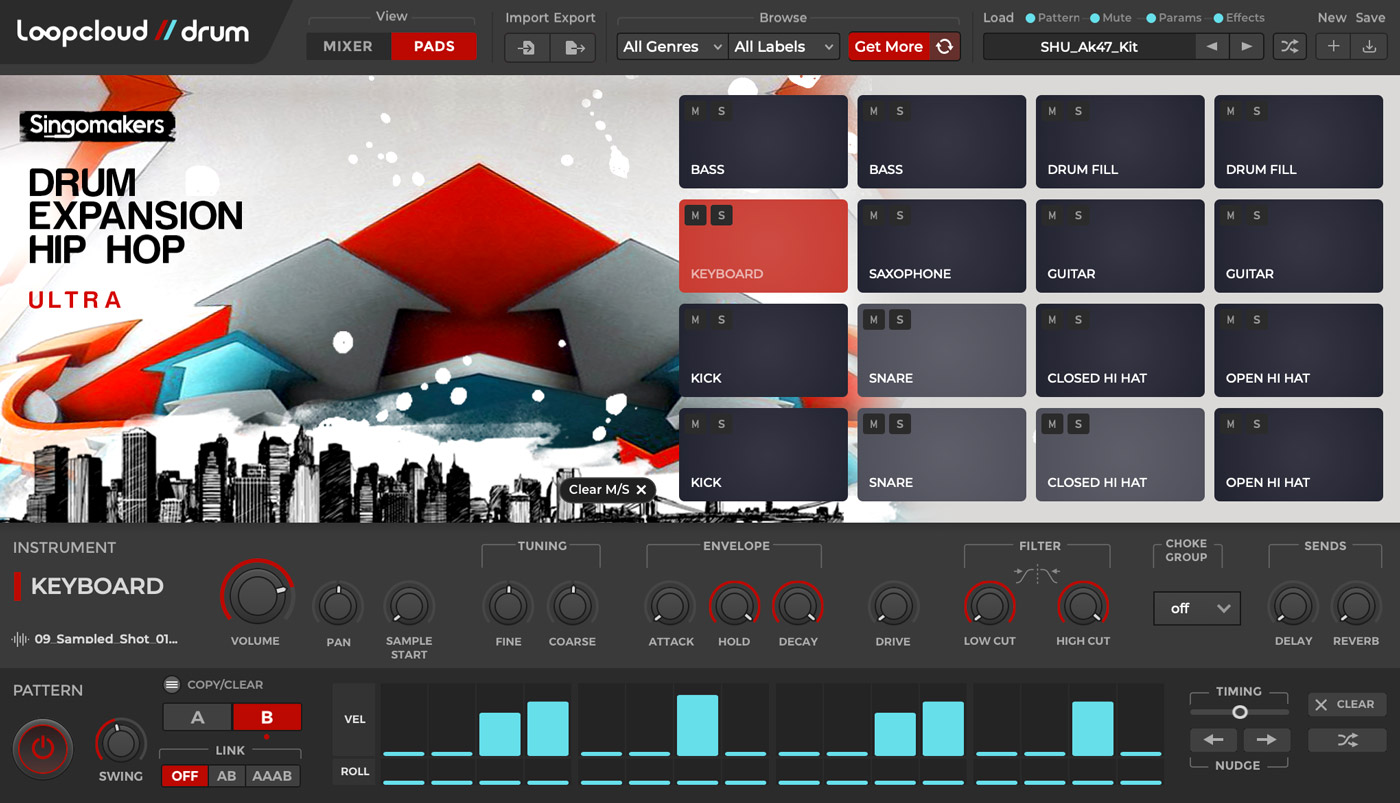The height and width of the screenshot is (803, 1400).
Task: Select the ROLL row tab
Action: pyautogui.click(x=355, y=772)
